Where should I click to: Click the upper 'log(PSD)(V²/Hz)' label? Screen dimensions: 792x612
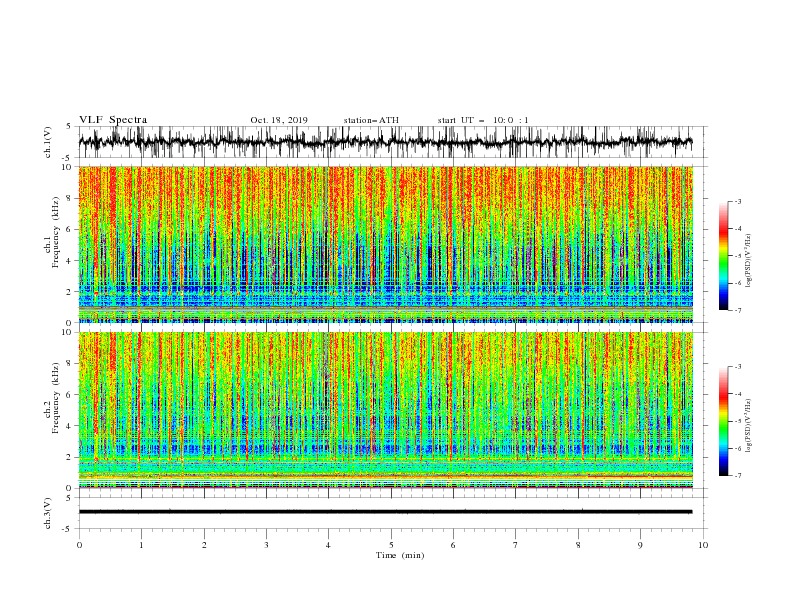click(x=748, y=261)
